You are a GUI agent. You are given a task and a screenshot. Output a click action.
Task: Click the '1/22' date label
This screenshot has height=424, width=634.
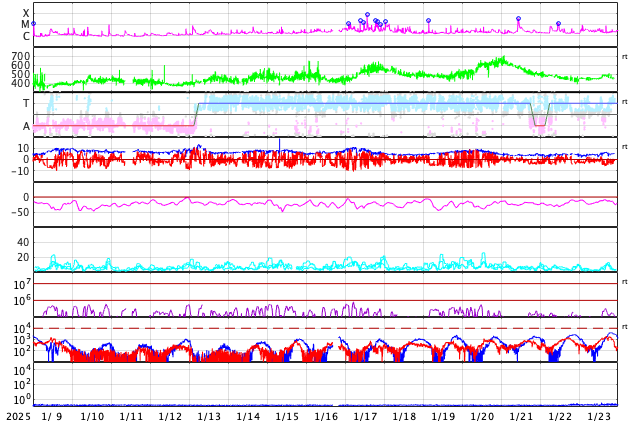560,417
